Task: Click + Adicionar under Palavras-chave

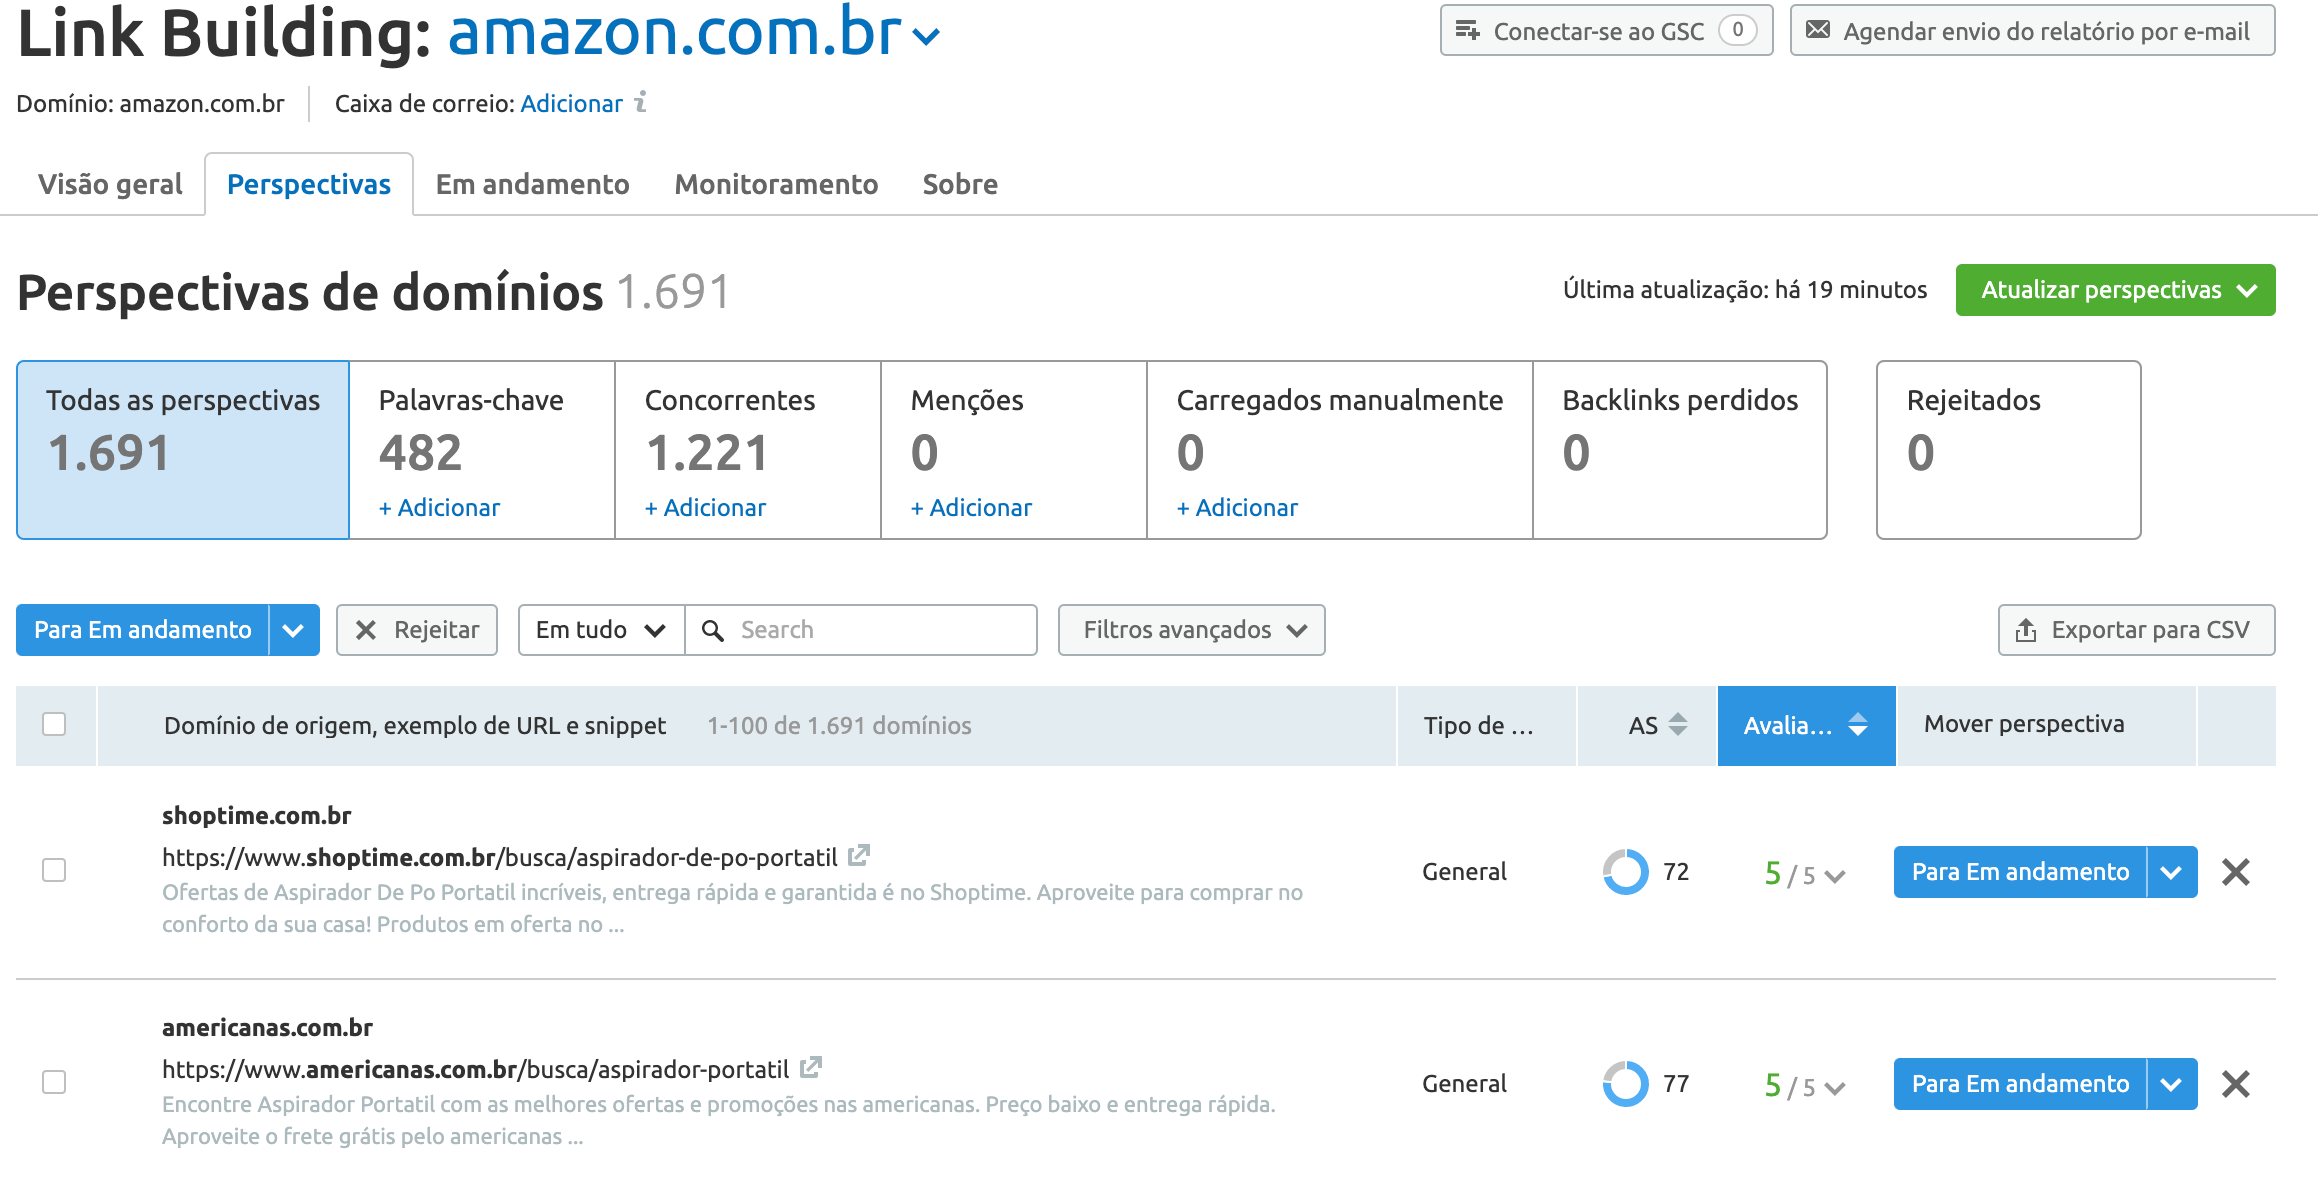Action: (x=439, y=508)
